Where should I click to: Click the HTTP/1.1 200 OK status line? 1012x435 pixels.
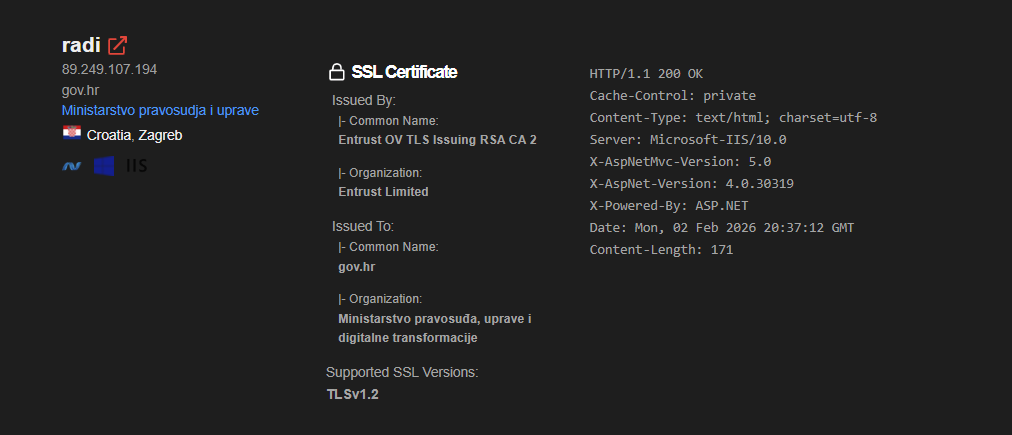(646, 73)
